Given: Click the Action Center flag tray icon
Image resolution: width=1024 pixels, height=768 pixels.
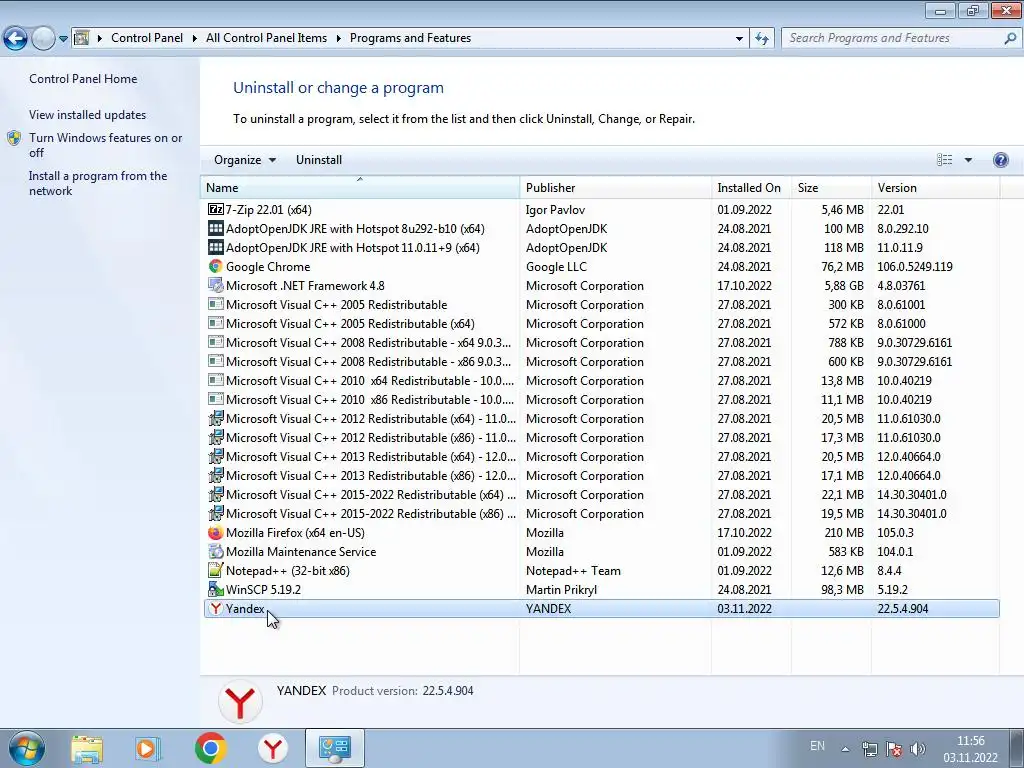Looking at the screenshot, I should pos(894,748).
